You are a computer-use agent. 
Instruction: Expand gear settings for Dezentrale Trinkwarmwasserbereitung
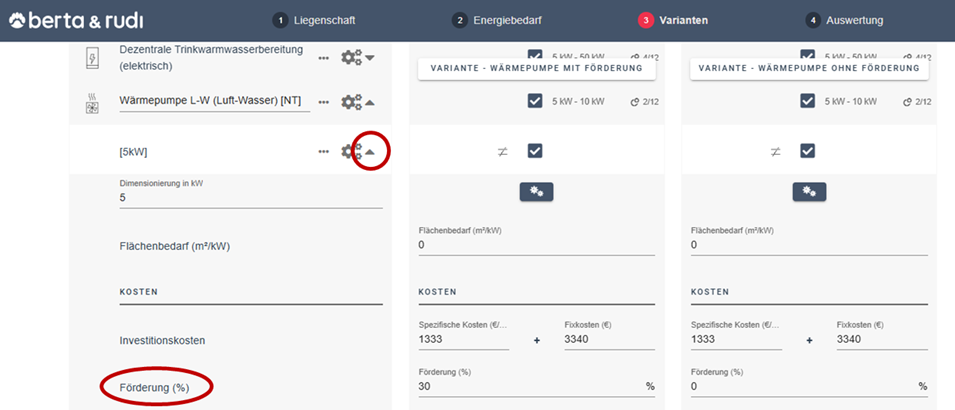click(357, 58)
